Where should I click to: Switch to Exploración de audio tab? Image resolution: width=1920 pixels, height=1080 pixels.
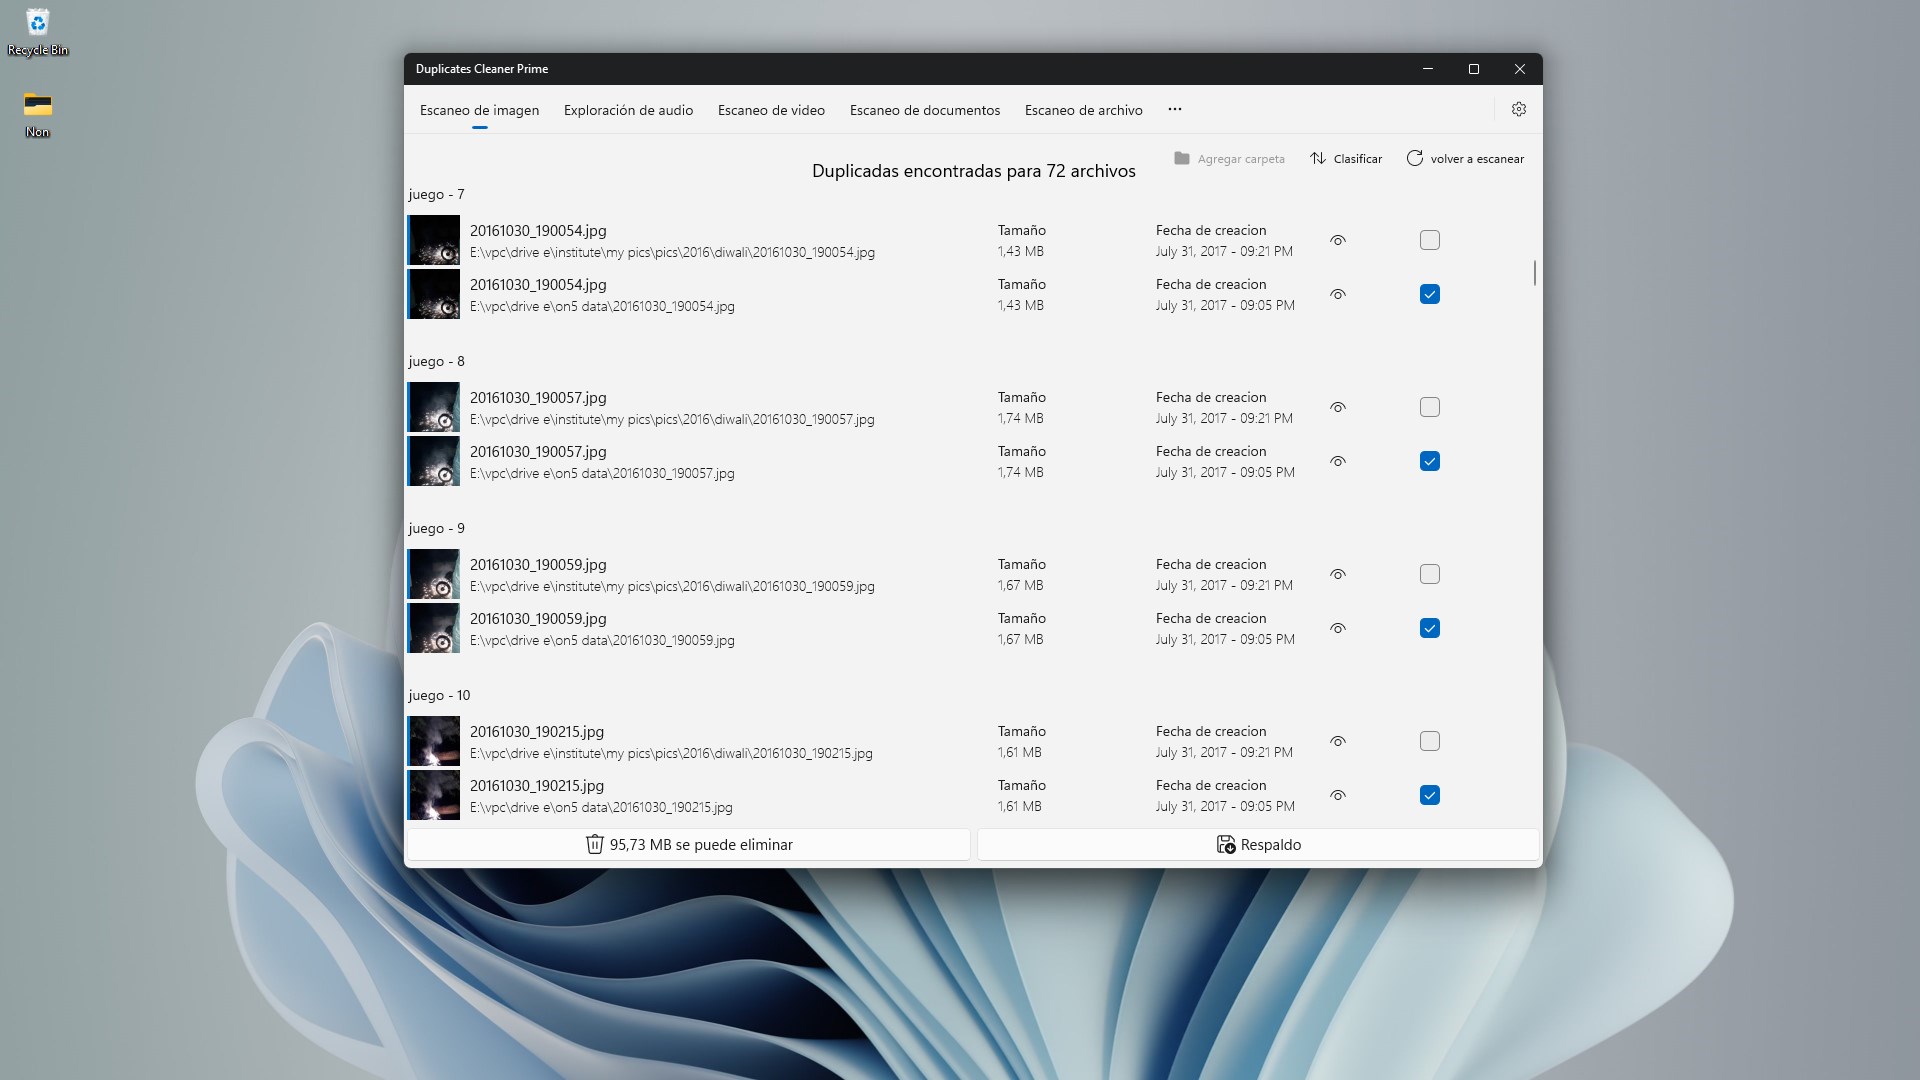pyautogui.click(x=628, y=110)
